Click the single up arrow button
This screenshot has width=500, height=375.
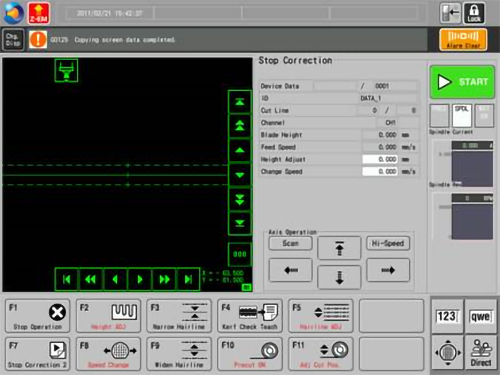click(240, 150)
